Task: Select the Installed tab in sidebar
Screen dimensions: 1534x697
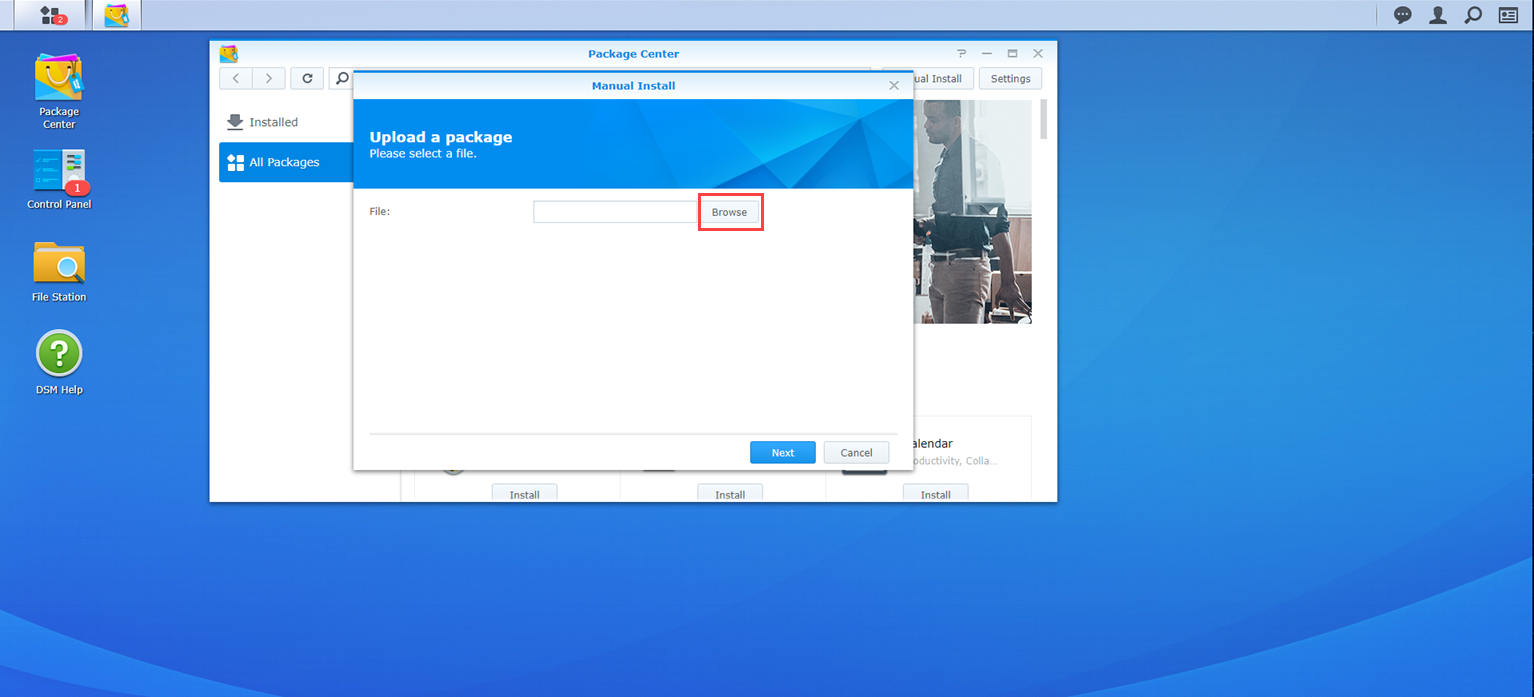Action: tap(273, 122)
